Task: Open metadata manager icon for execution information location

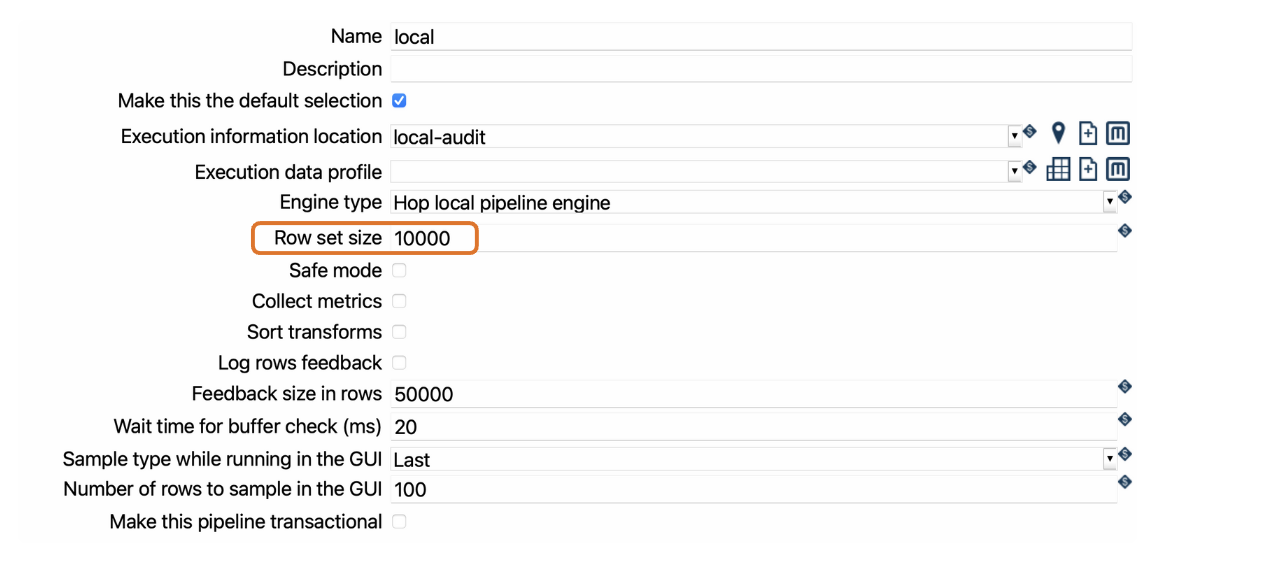Action: tap(1118, 134)
